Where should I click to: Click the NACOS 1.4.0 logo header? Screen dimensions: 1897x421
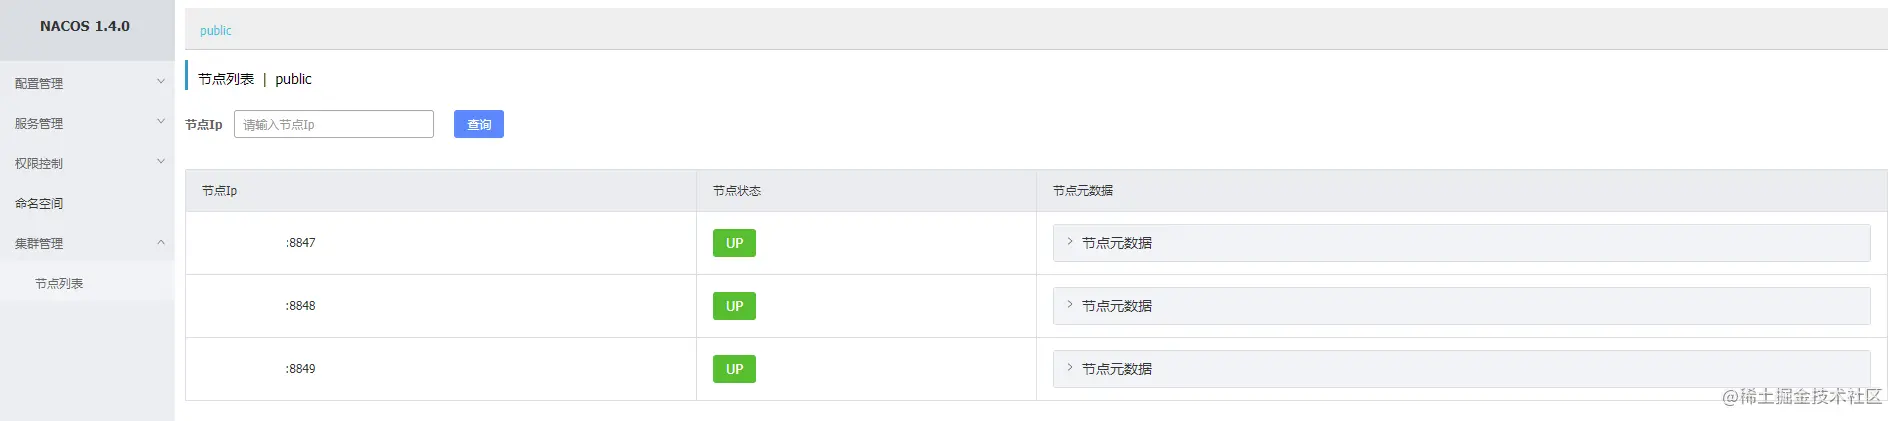tap(85, 26)
